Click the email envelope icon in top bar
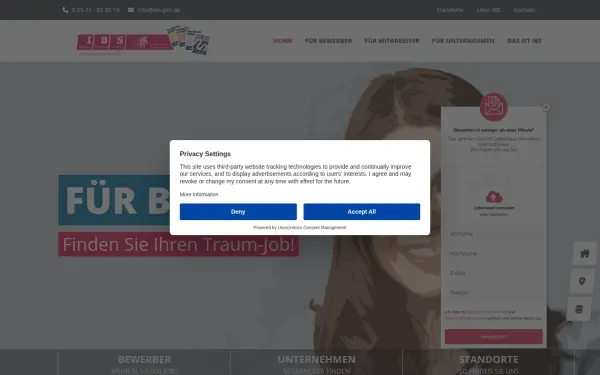This screenshot has height=375, width=600. pyautogui.click(x=131, y=10)
